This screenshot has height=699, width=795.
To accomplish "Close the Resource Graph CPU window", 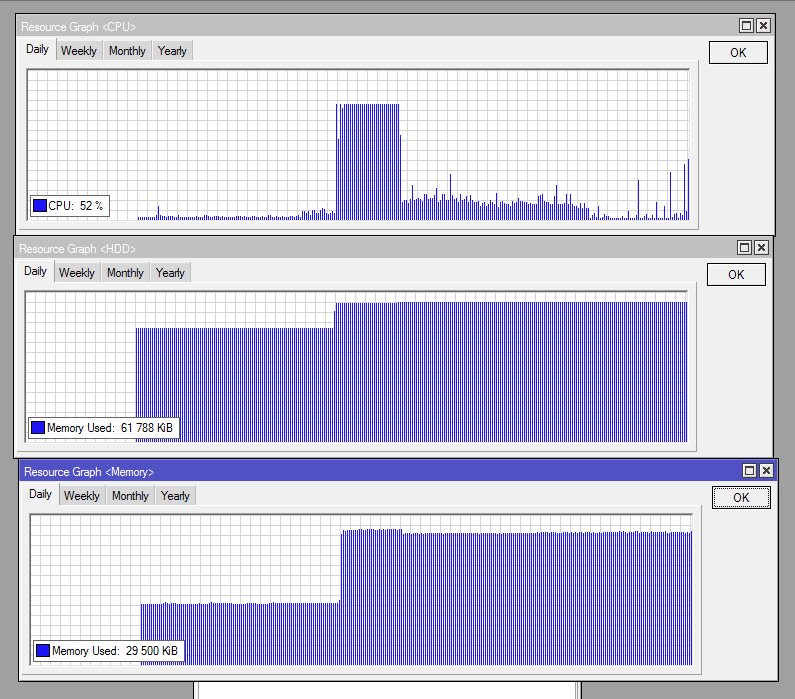I will (763, 26).
